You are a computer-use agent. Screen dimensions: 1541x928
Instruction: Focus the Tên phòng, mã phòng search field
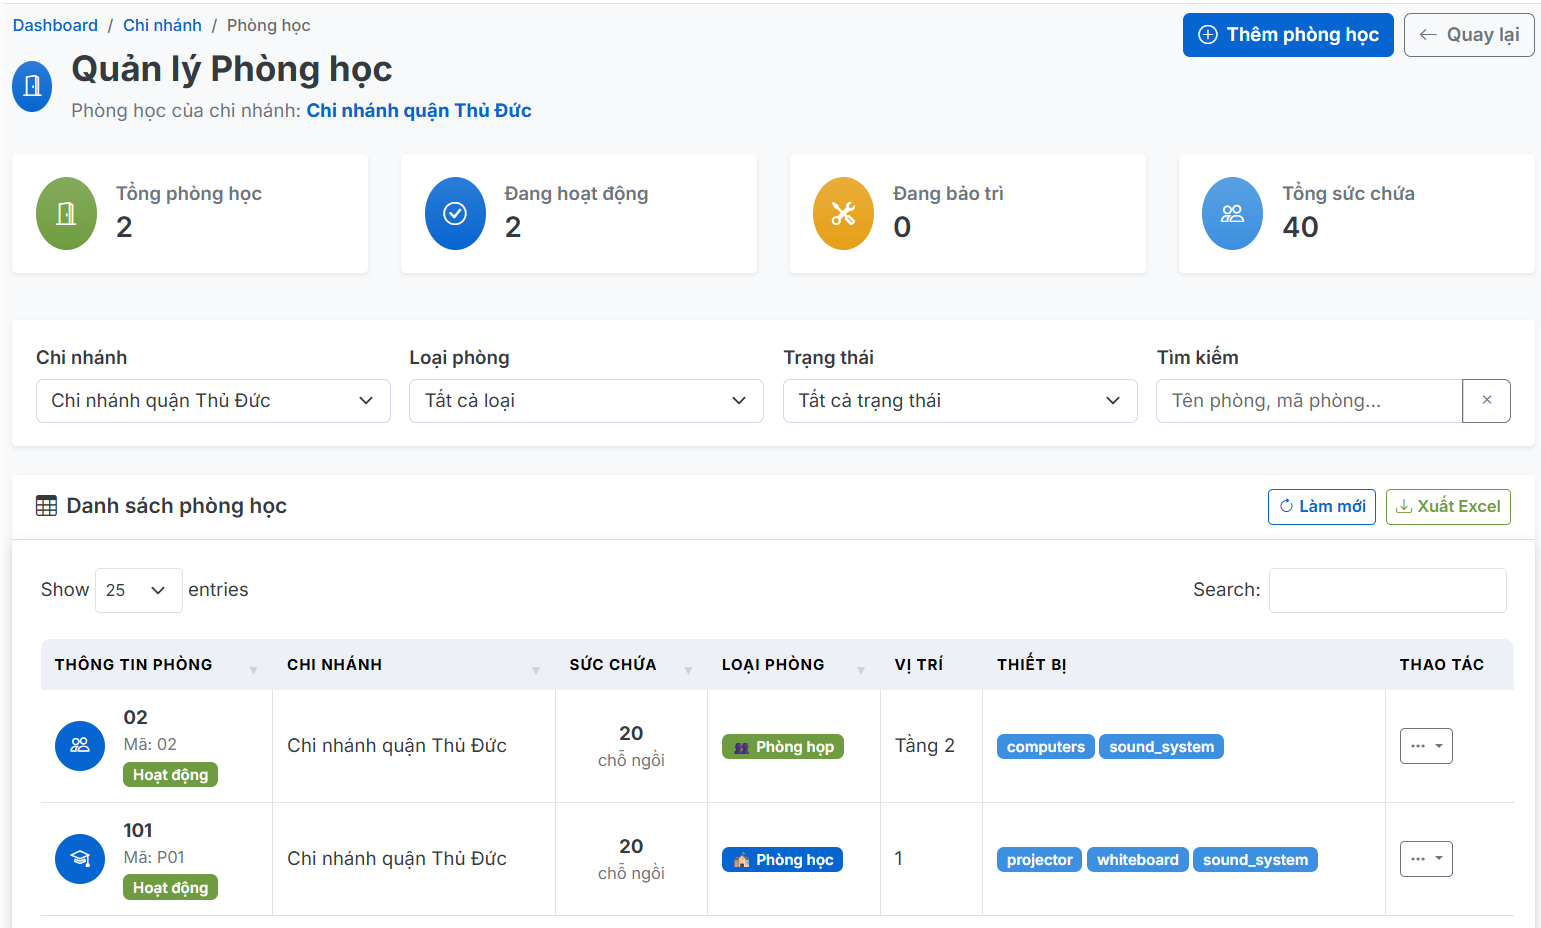pos(1308,401)
